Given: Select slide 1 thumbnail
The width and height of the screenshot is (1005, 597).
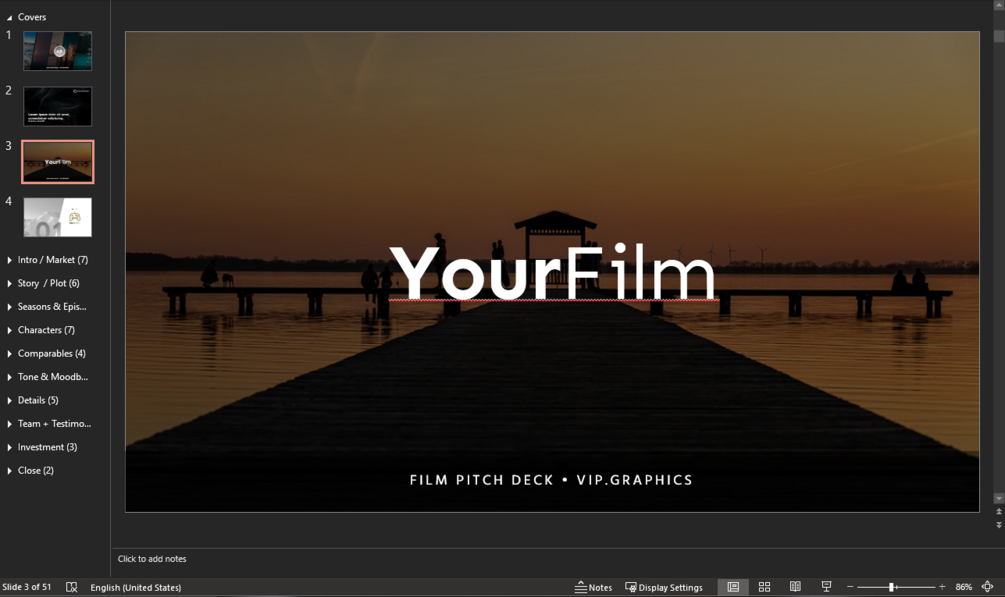Looking at the screenshot, I should 58,51.
